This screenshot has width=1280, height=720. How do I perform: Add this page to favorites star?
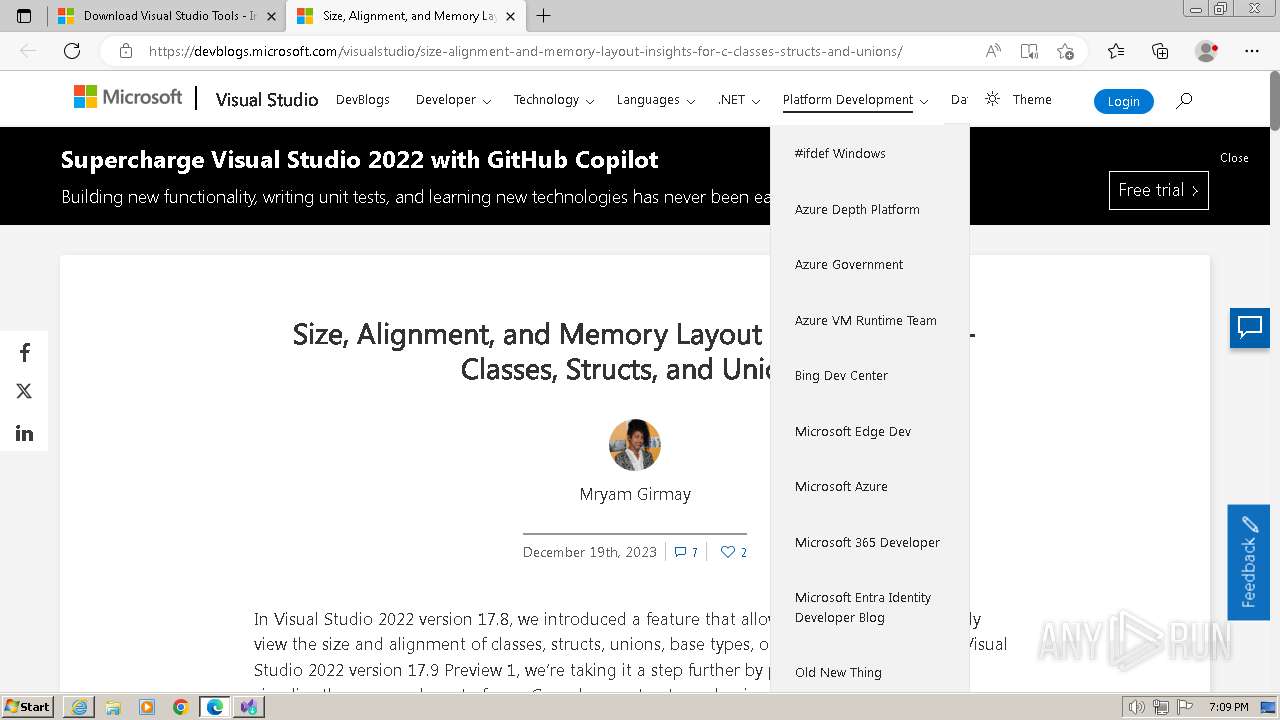coord(1065,51)
